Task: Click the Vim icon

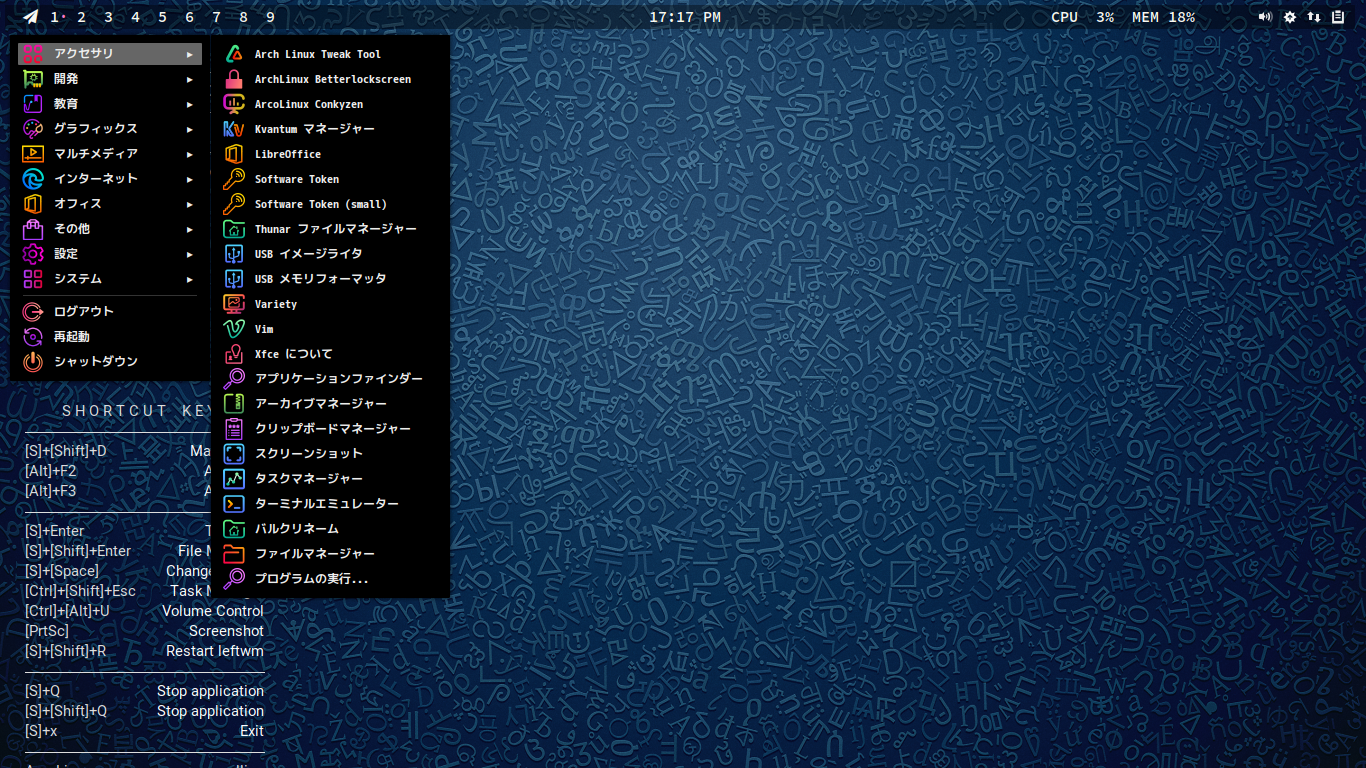Action: point(234,329)
